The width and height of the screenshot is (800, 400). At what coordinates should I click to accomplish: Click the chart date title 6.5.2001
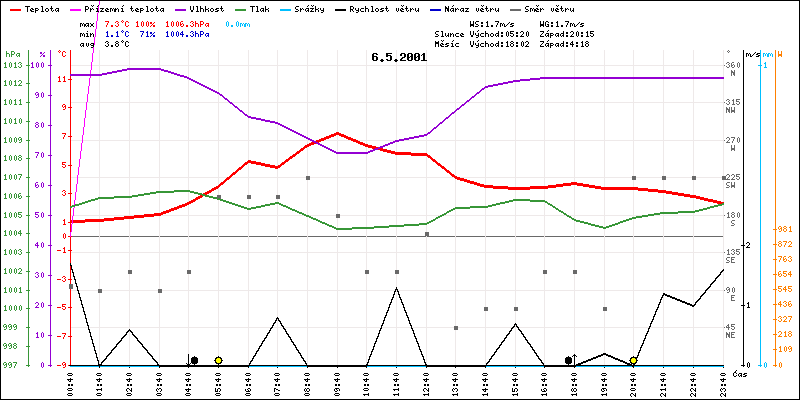pos(399,57)
